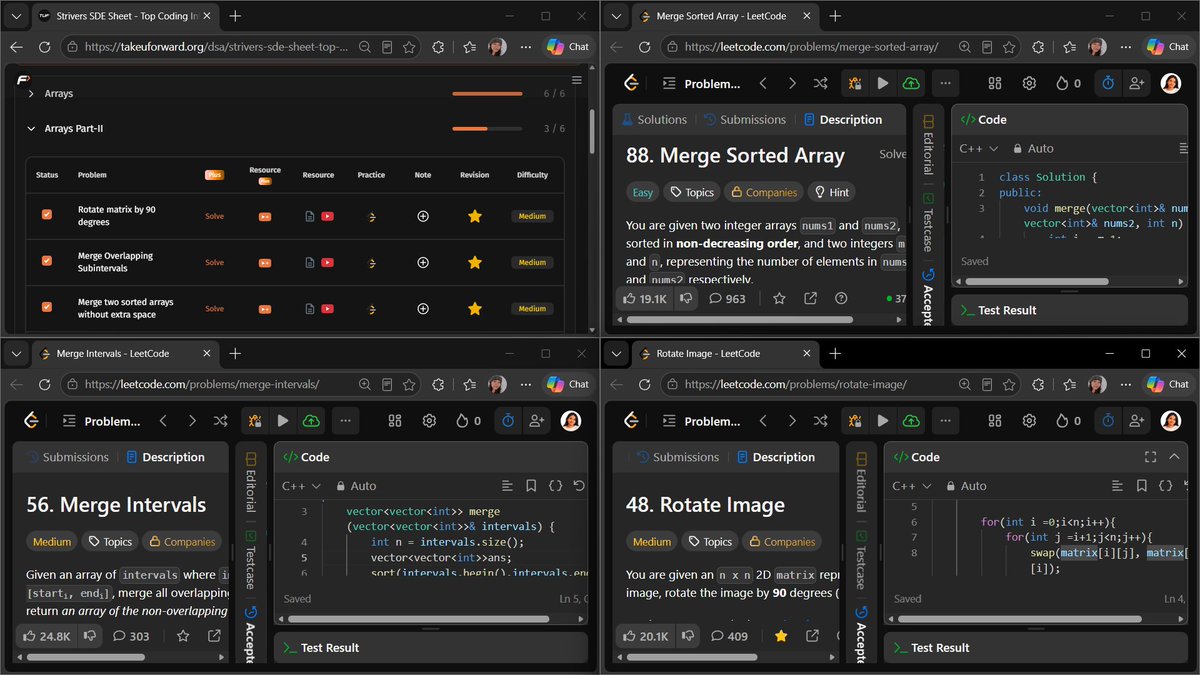Star the Merge Sorted Array problem as favorite
Image resolution: width=1200 pixels, height=675 pixels.
pos(779,298)
